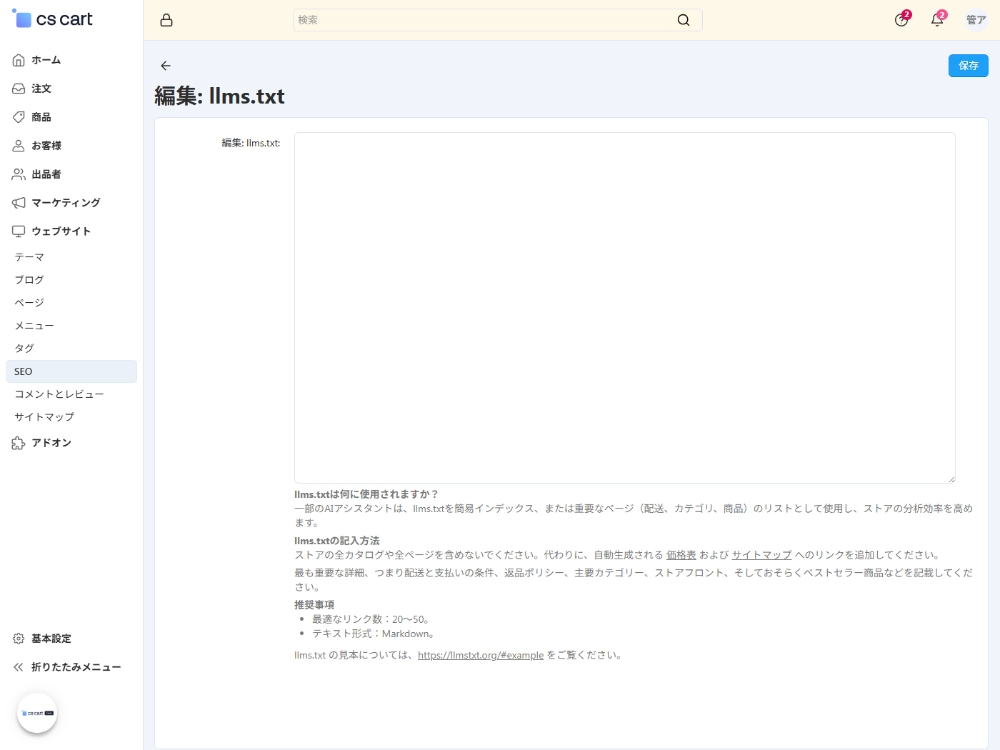Expand the マーケティング menu section
1000x750 pixels.
click(x=65, y=203)
